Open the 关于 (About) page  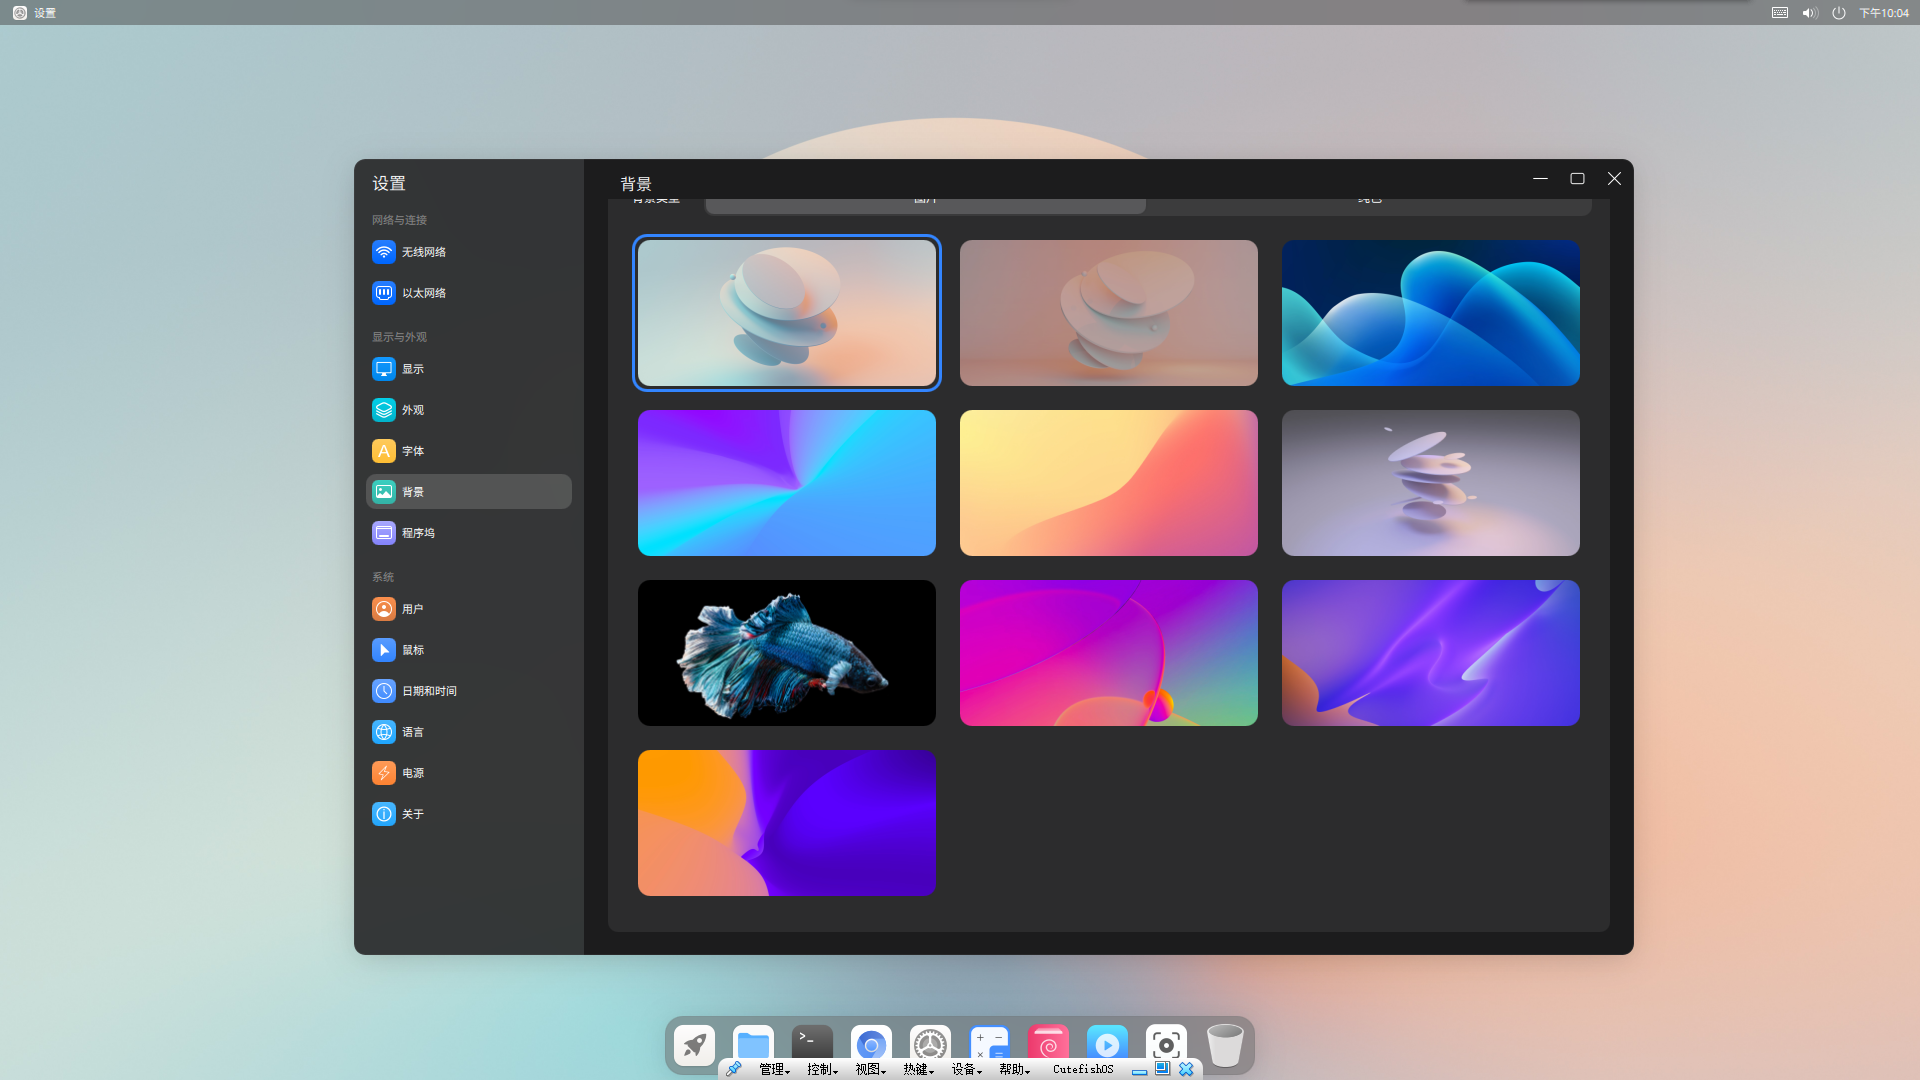coord(412,814)
